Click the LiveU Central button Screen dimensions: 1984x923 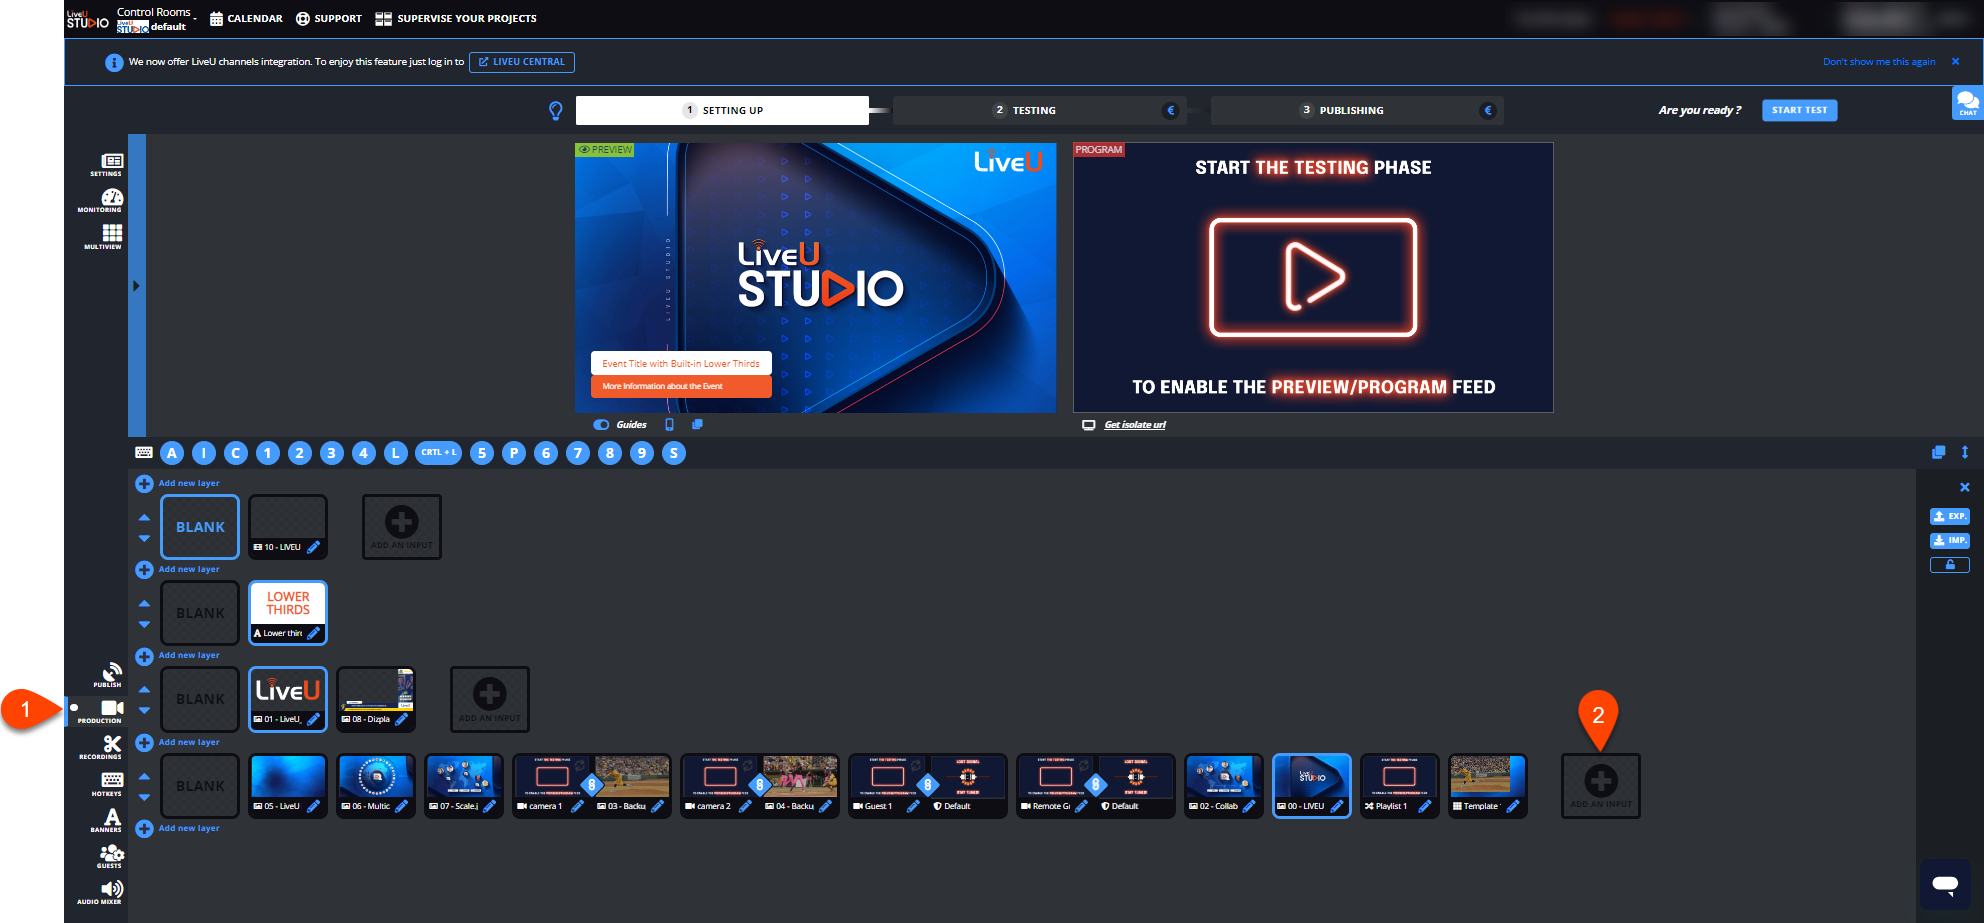(x=522, y=62)
